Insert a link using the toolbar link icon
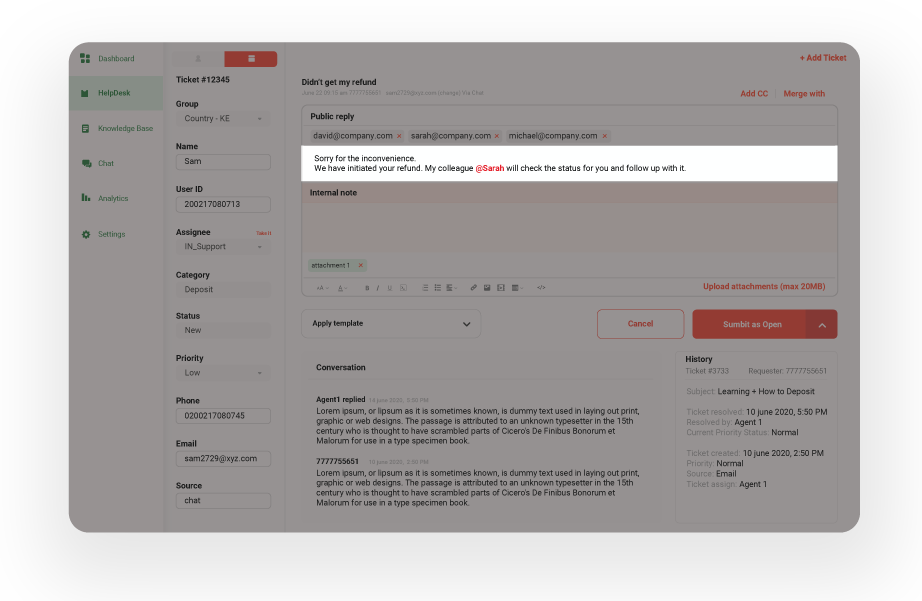Image resolution: width=922 pixels, height=601 pixels. click(x=474, y=288)
